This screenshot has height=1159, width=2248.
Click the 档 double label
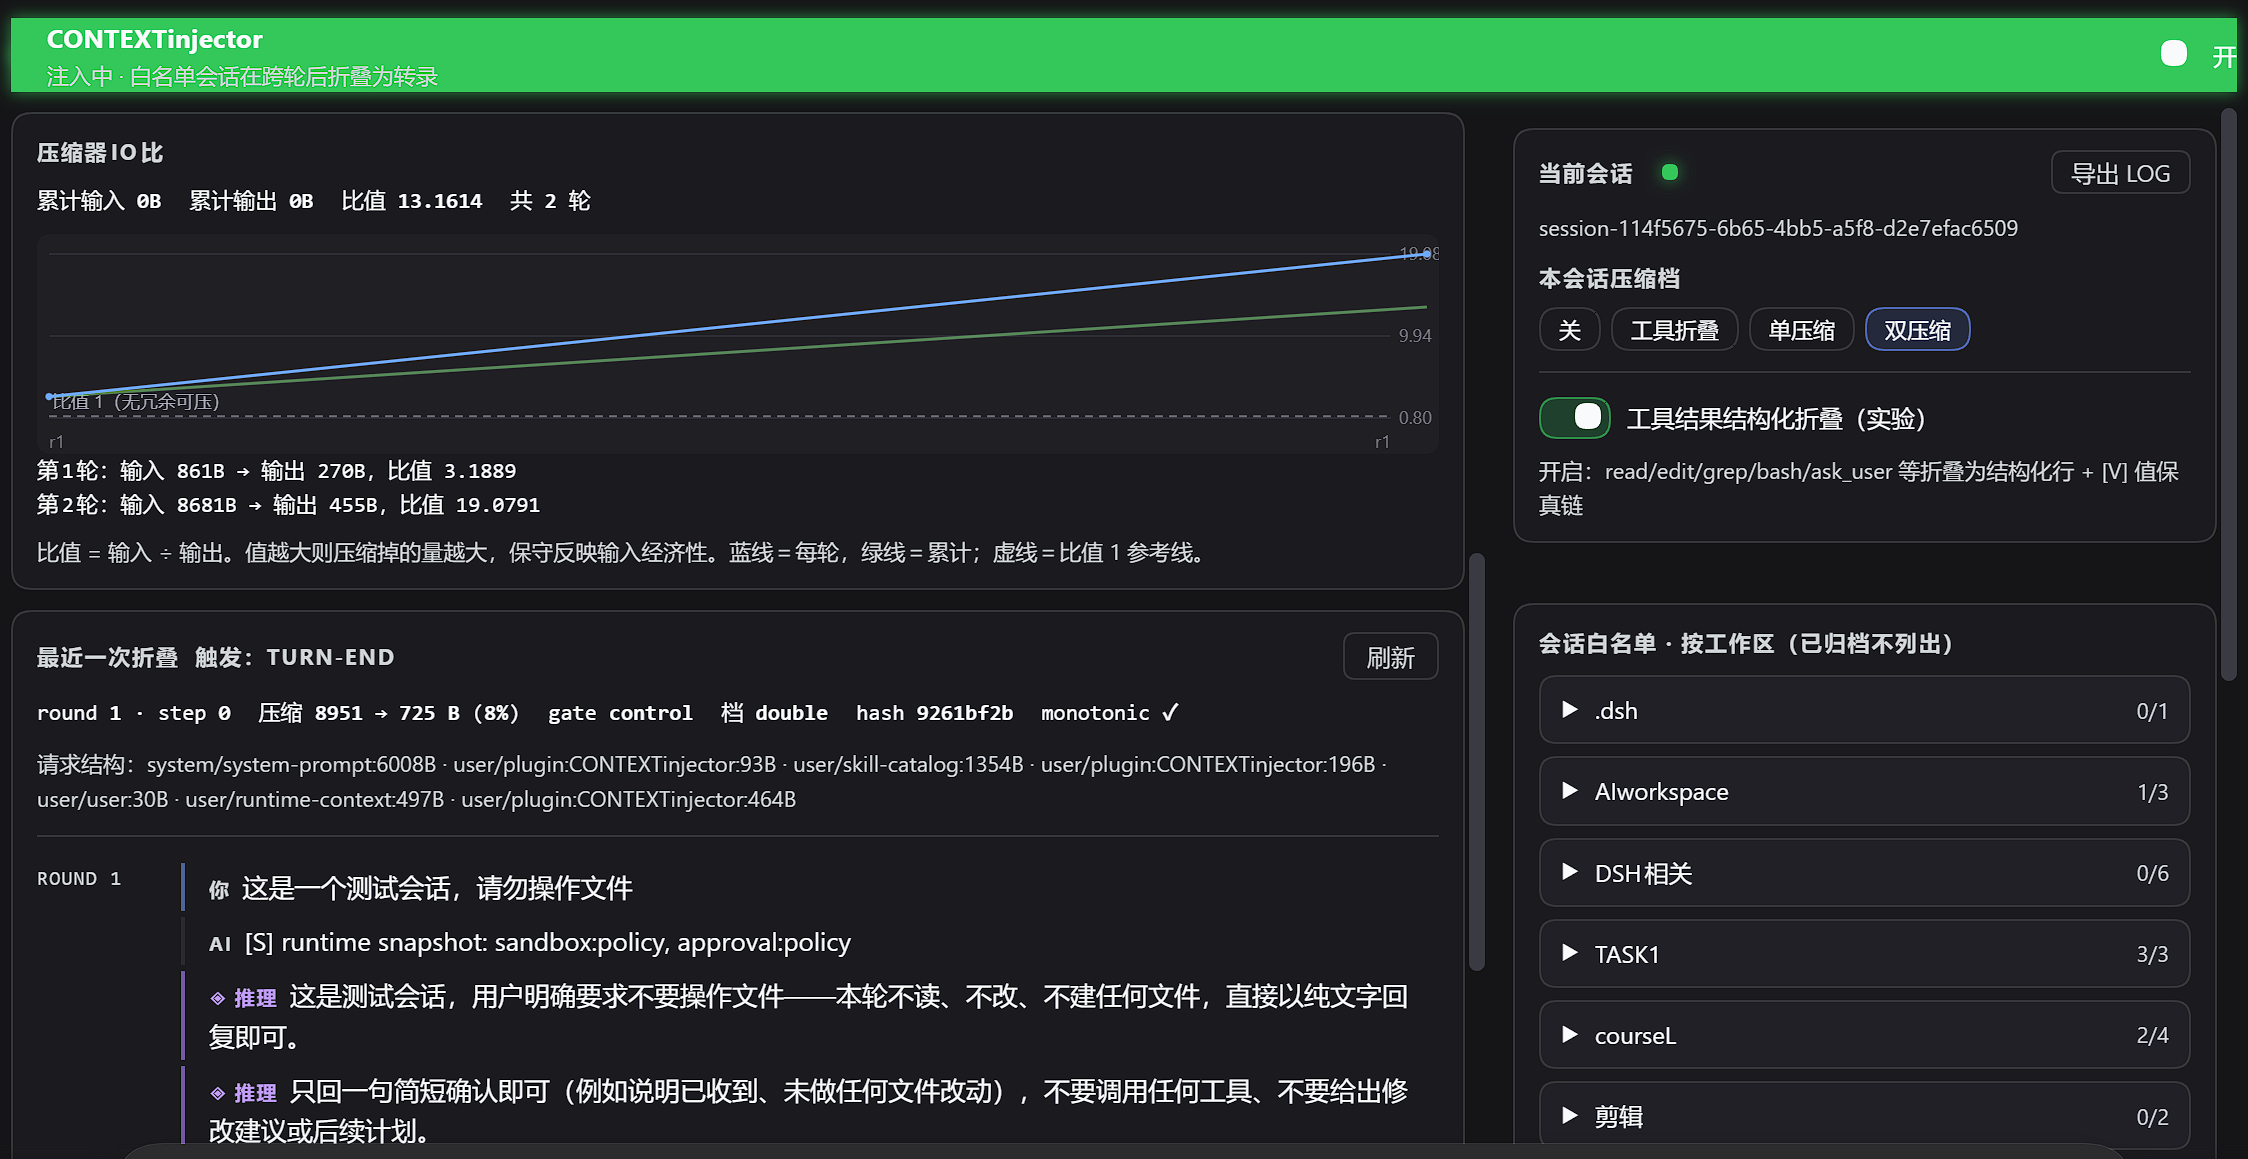[774, 713]
